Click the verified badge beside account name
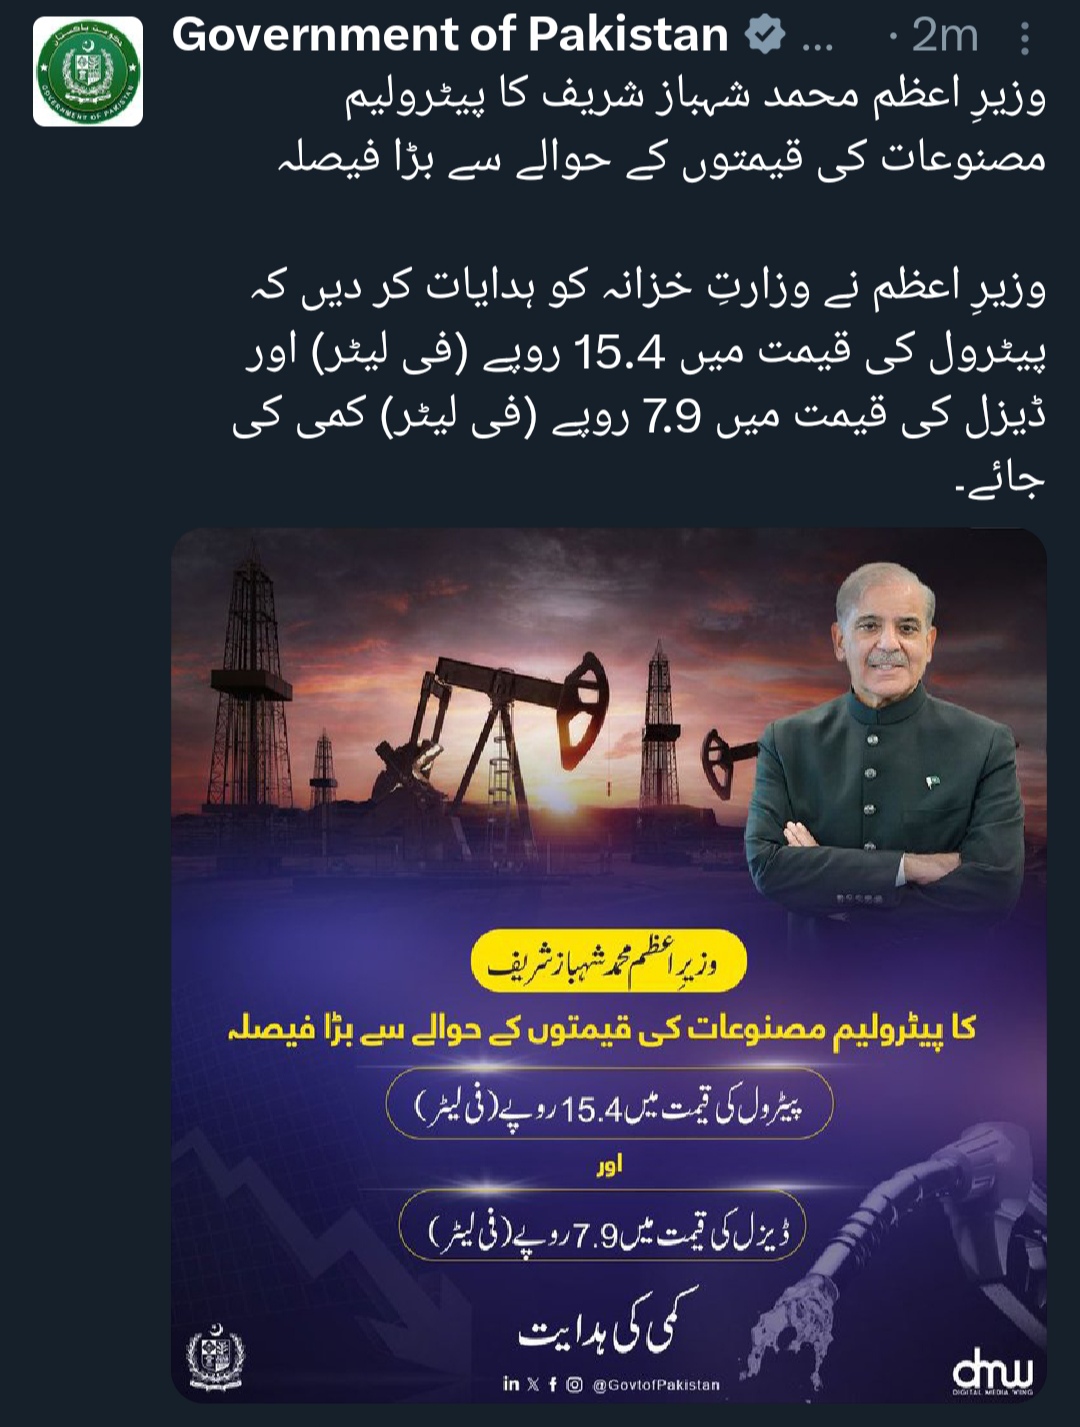The image size is (1080, 1427). pos(765,37)
